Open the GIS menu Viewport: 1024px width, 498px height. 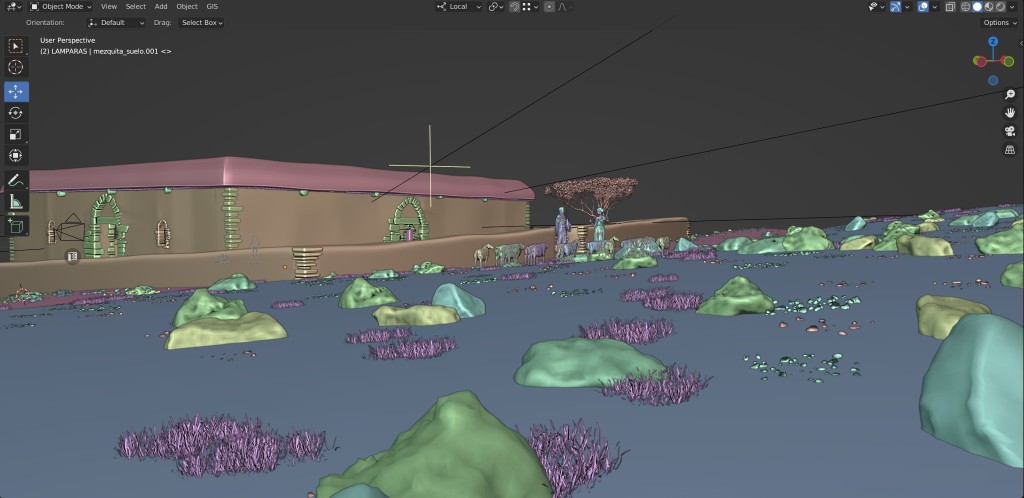click(x=212, y=6)
